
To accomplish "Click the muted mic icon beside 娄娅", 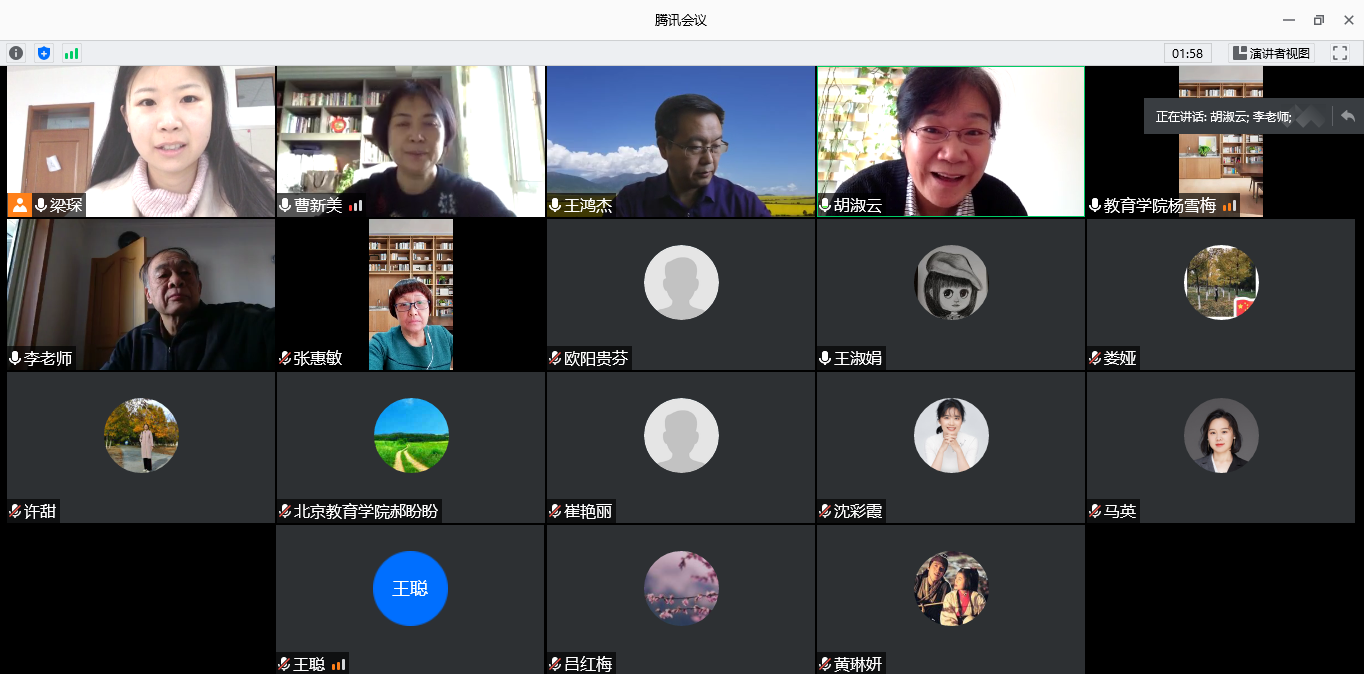I will pos(1095,358).
